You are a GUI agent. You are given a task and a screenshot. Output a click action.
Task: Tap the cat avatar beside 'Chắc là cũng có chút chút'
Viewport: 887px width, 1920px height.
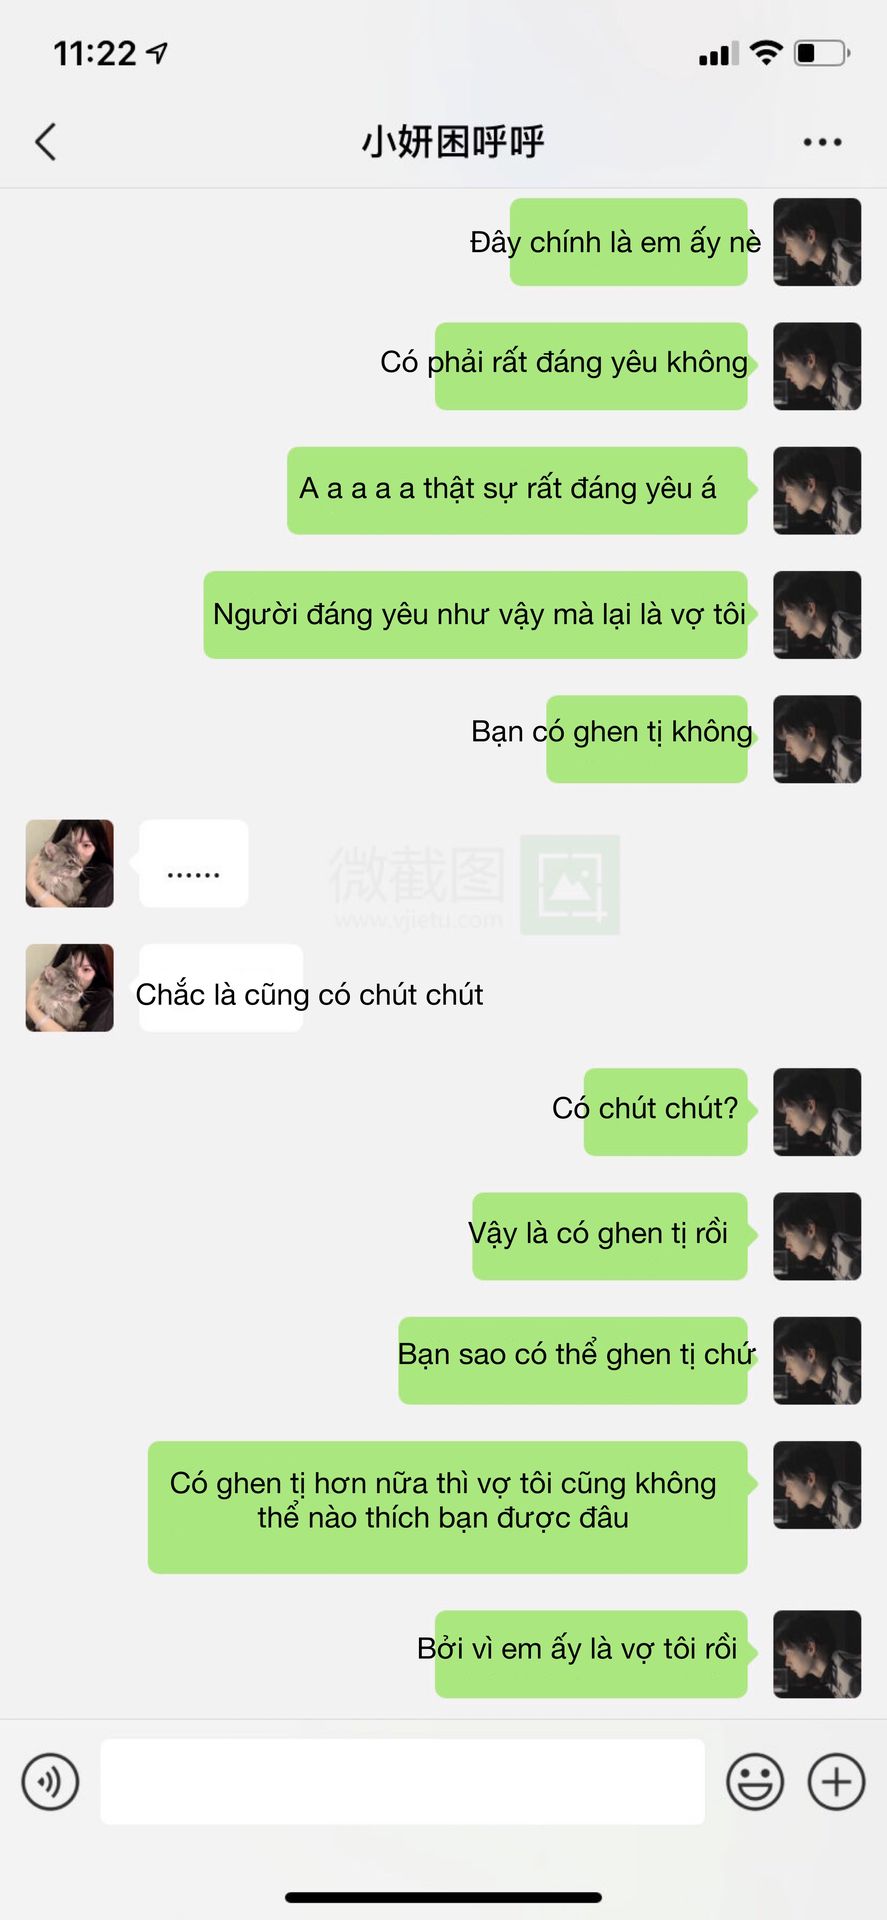(x=70, y=987)
